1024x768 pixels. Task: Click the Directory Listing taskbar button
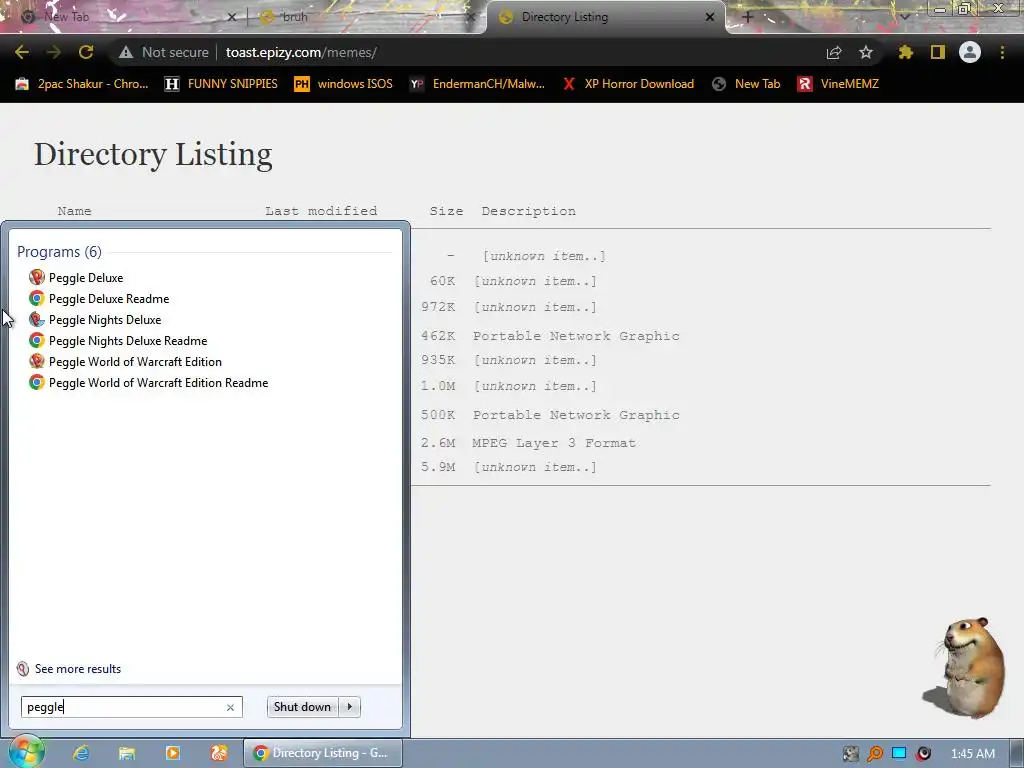323,753
